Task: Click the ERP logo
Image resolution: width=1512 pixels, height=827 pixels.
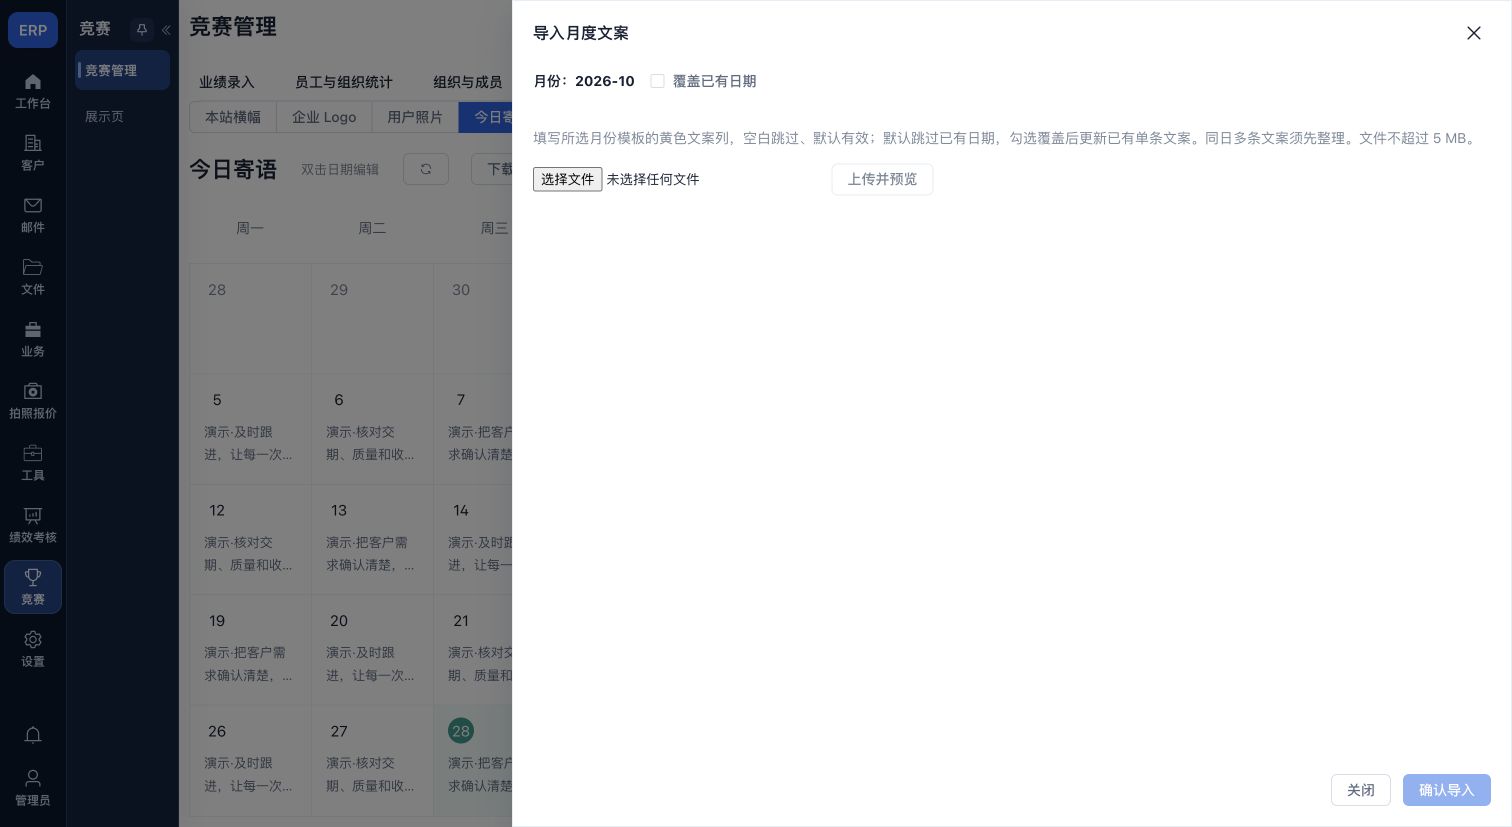Action: [33, 30]
